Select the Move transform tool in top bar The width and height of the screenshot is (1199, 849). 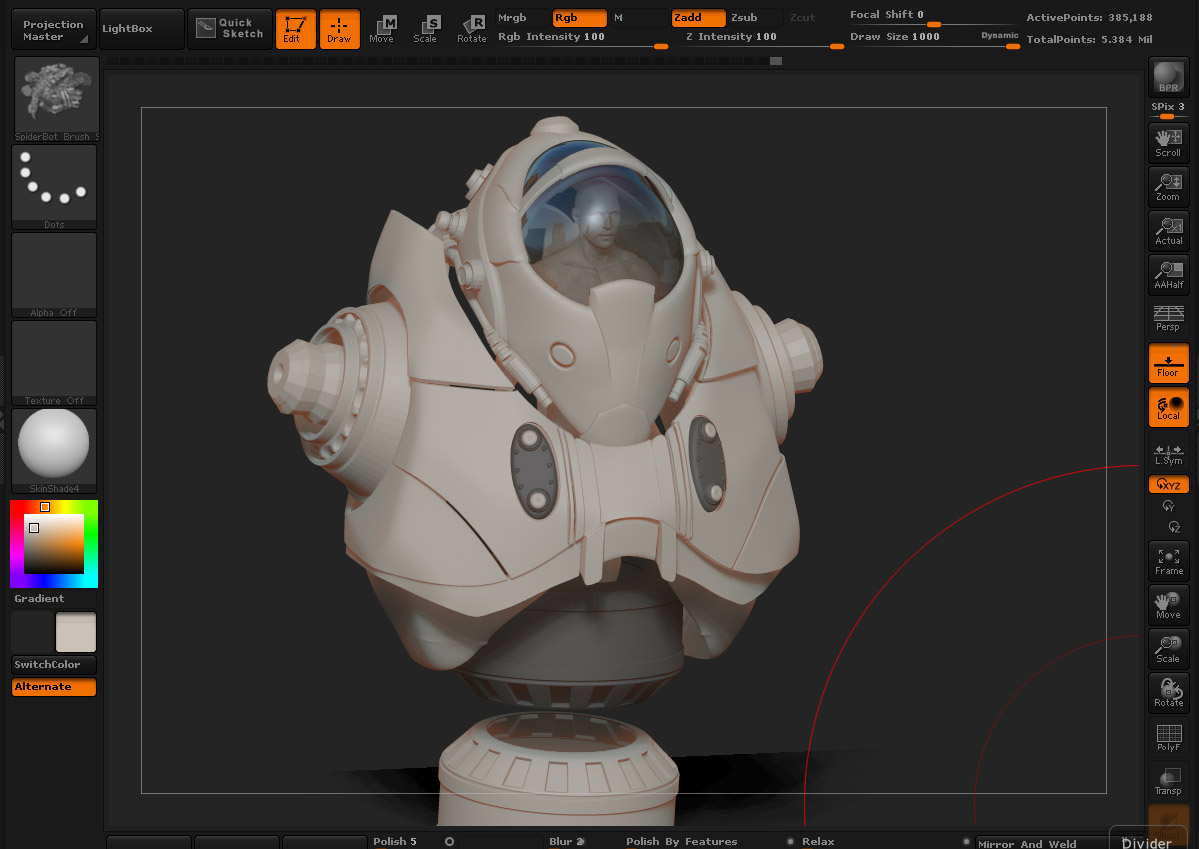click(382, 30)
